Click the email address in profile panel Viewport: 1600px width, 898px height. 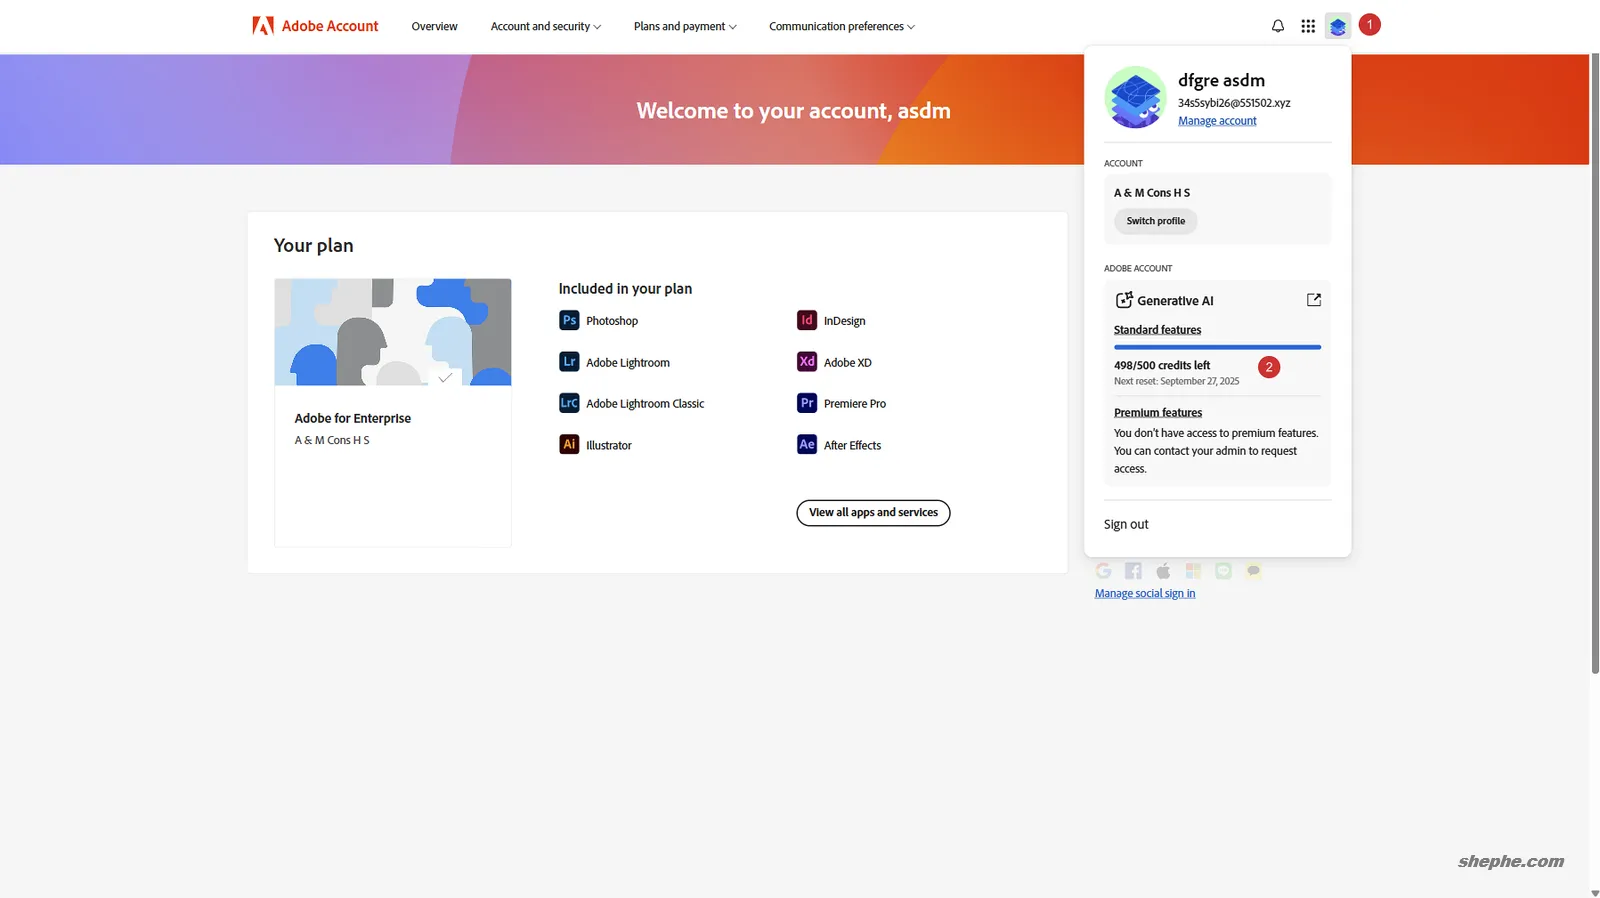coord(1234,103)
